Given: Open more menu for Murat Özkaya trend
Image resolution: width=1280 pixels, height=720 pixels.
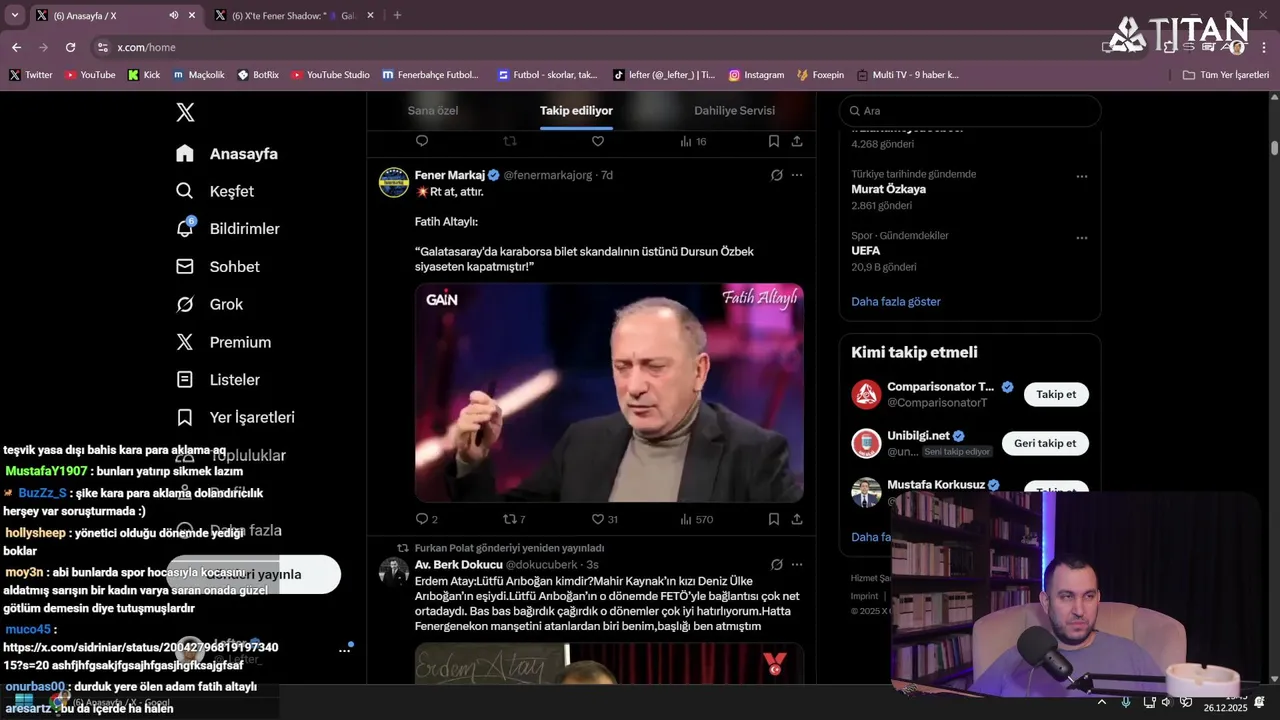Looking at the screenshot, I should coord(1081,176).
